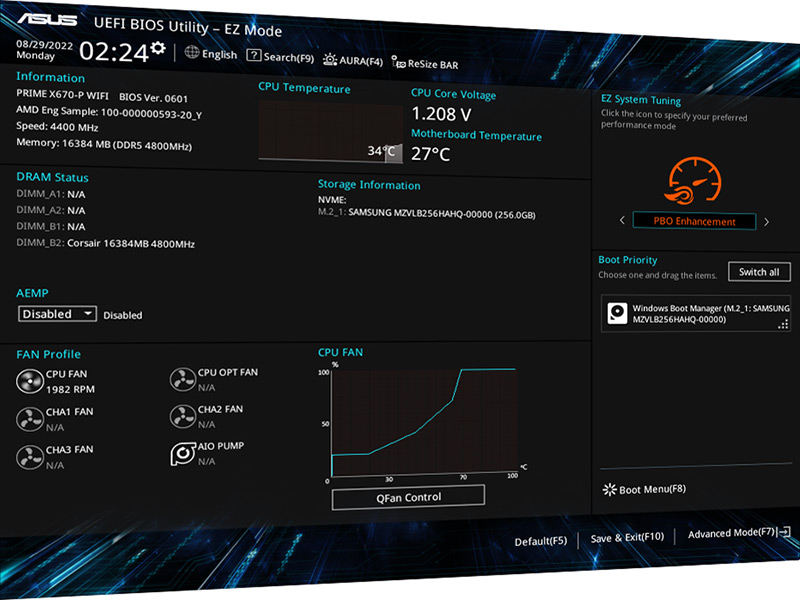Open QFan Control

click(408, 497)
